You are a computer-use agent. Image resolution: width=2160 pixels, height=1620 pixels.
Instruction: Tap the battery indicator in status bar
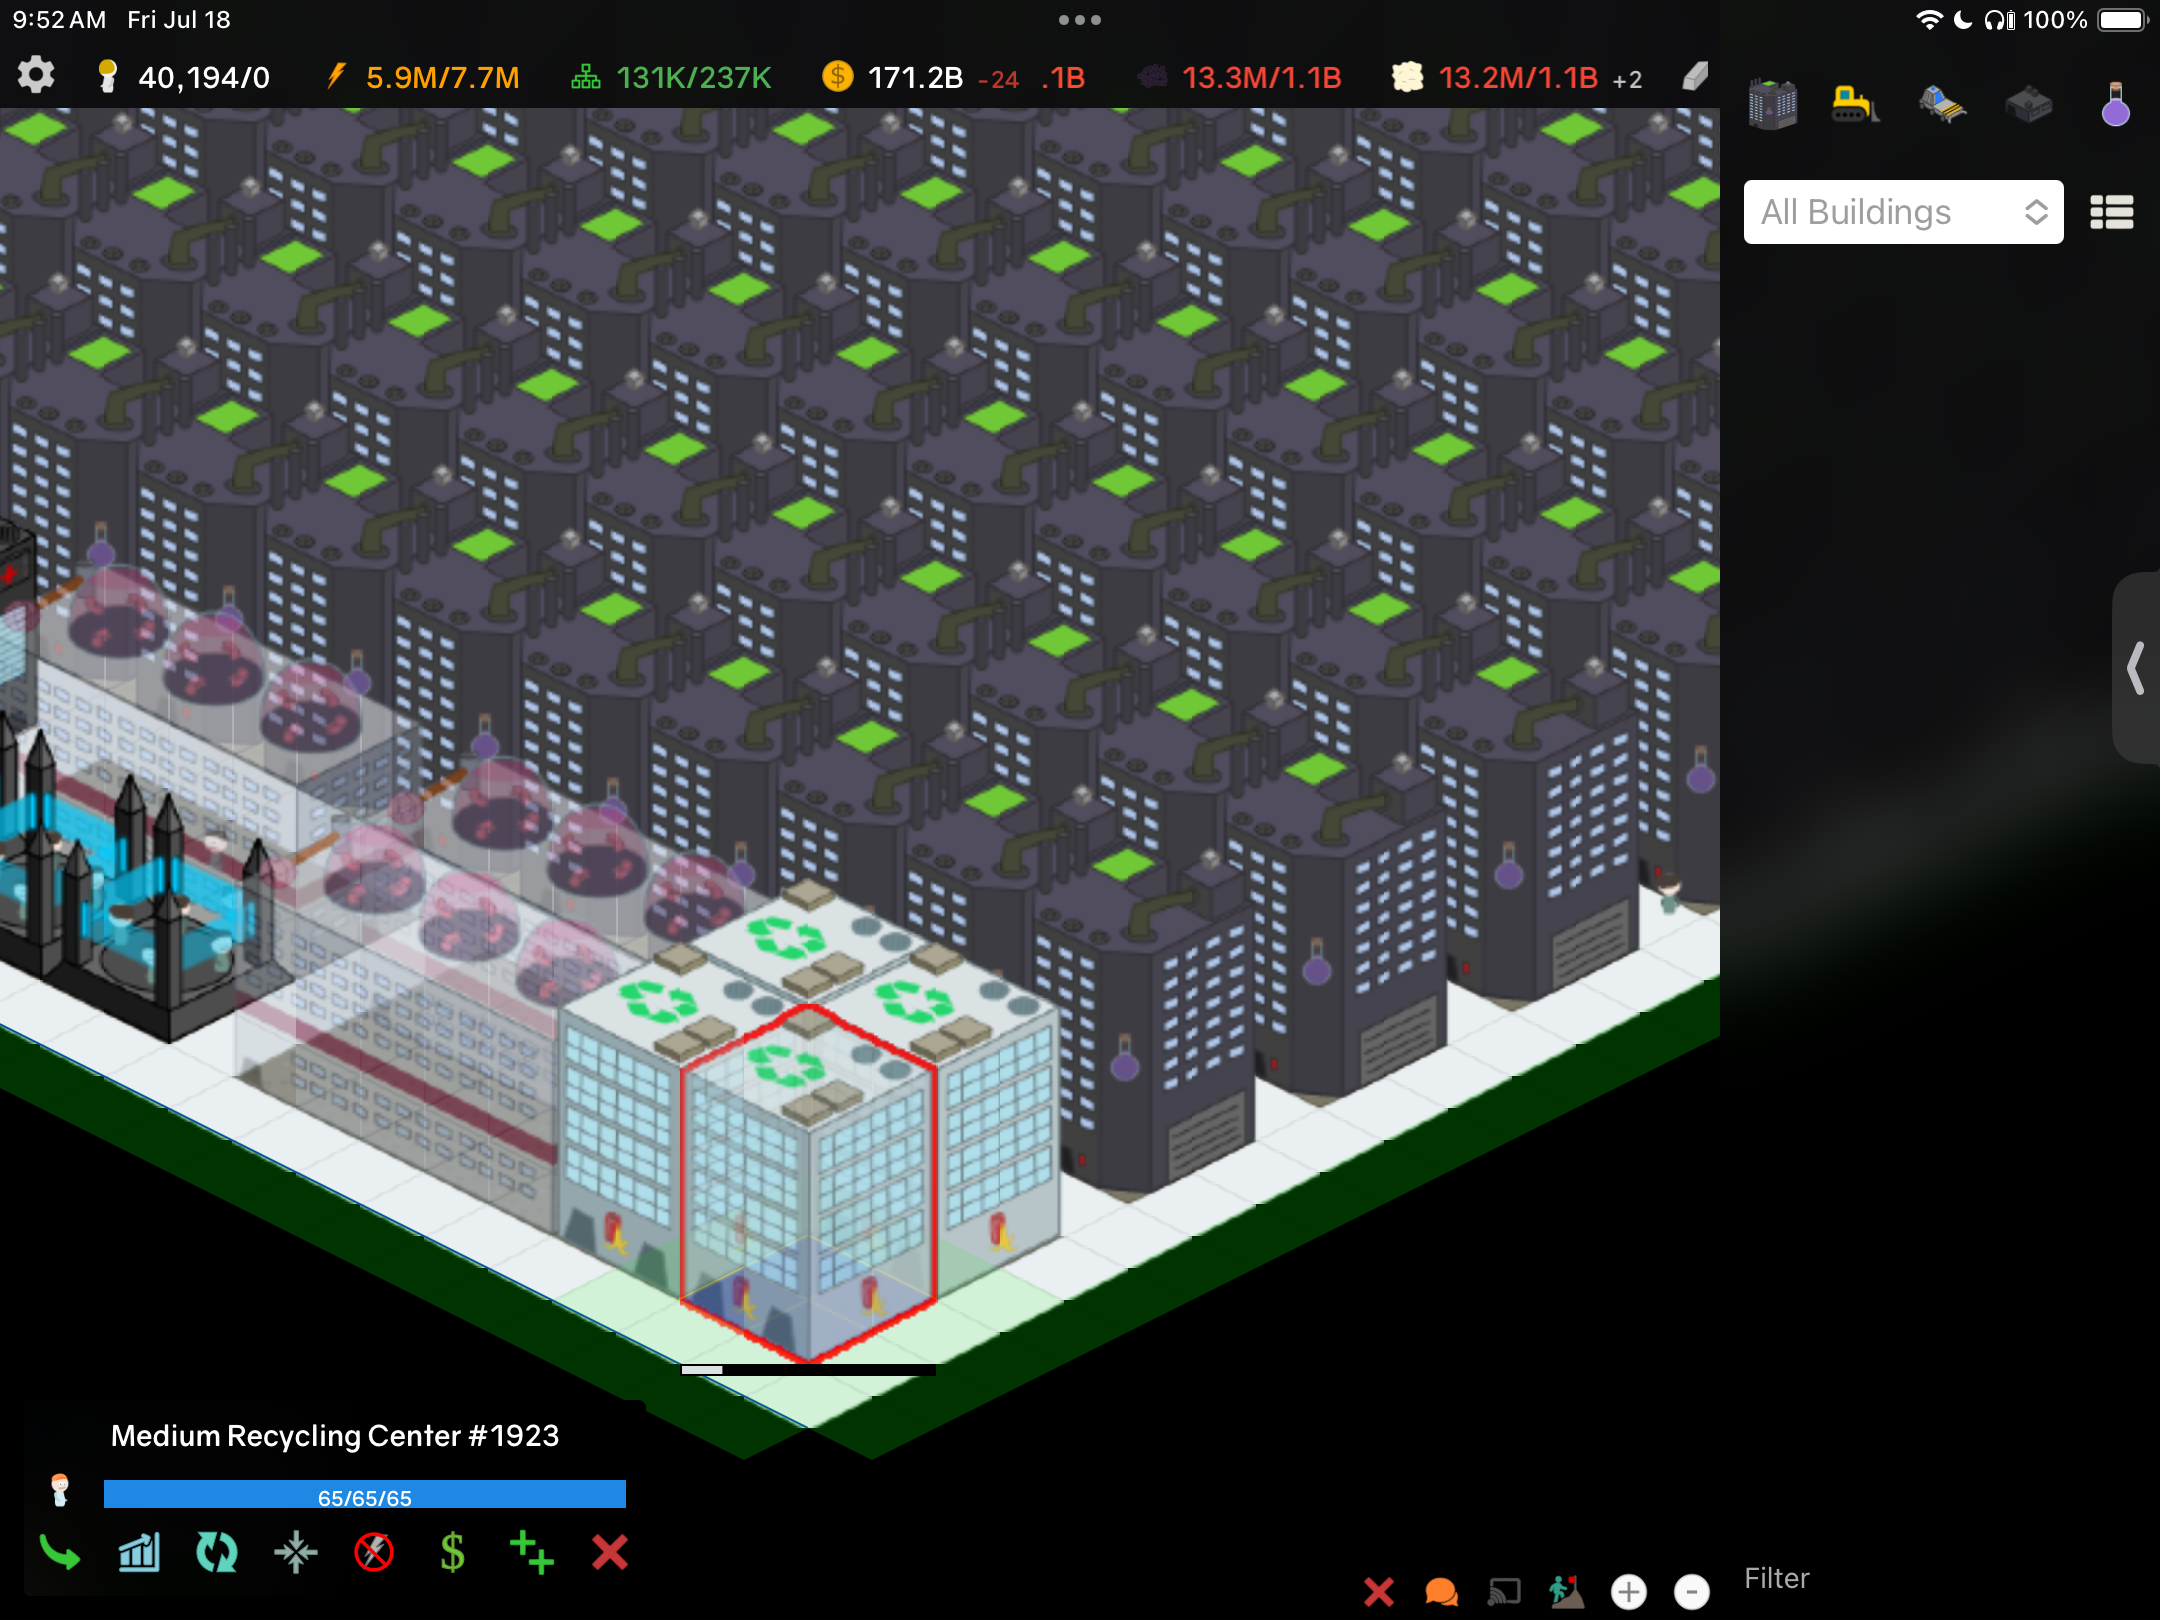pos(2122,20)
